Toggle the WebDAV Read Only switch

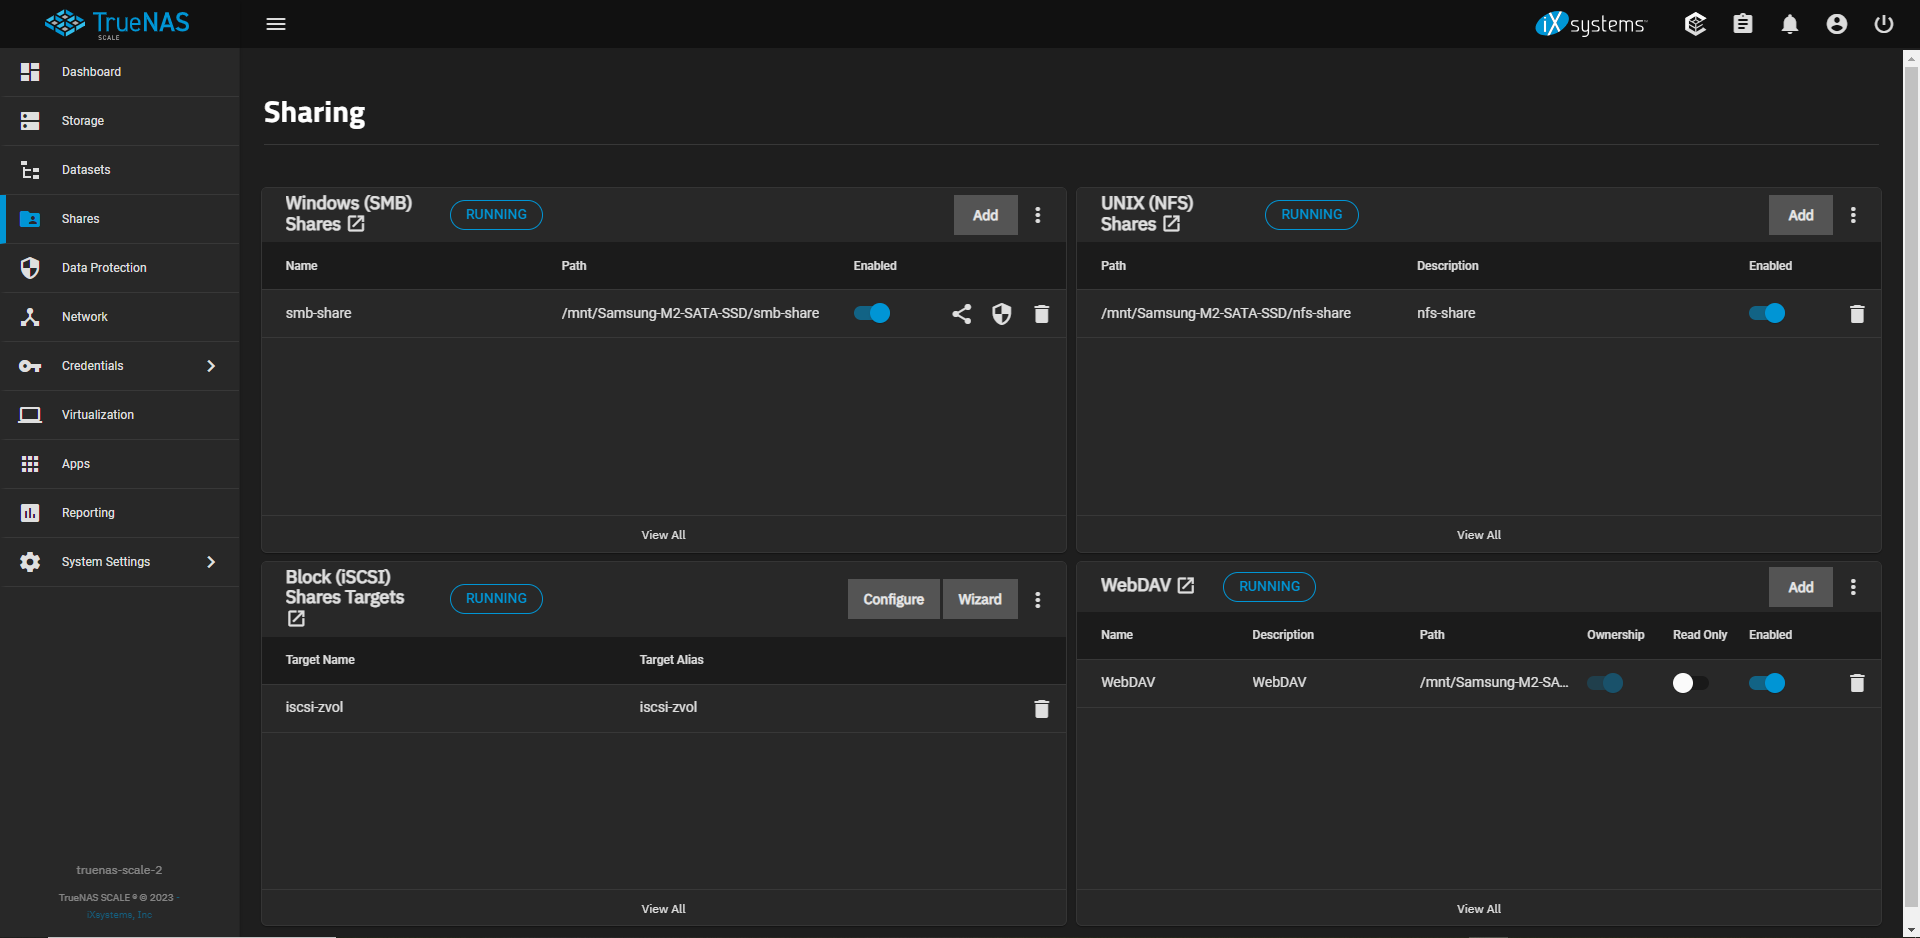[1690, 683]
